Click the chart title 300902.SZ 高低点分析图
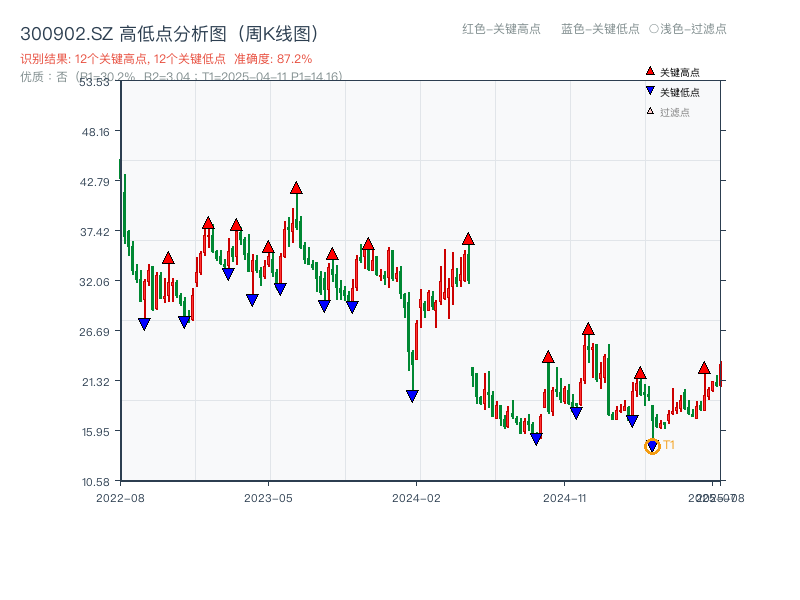 click(x=170, y=34)
